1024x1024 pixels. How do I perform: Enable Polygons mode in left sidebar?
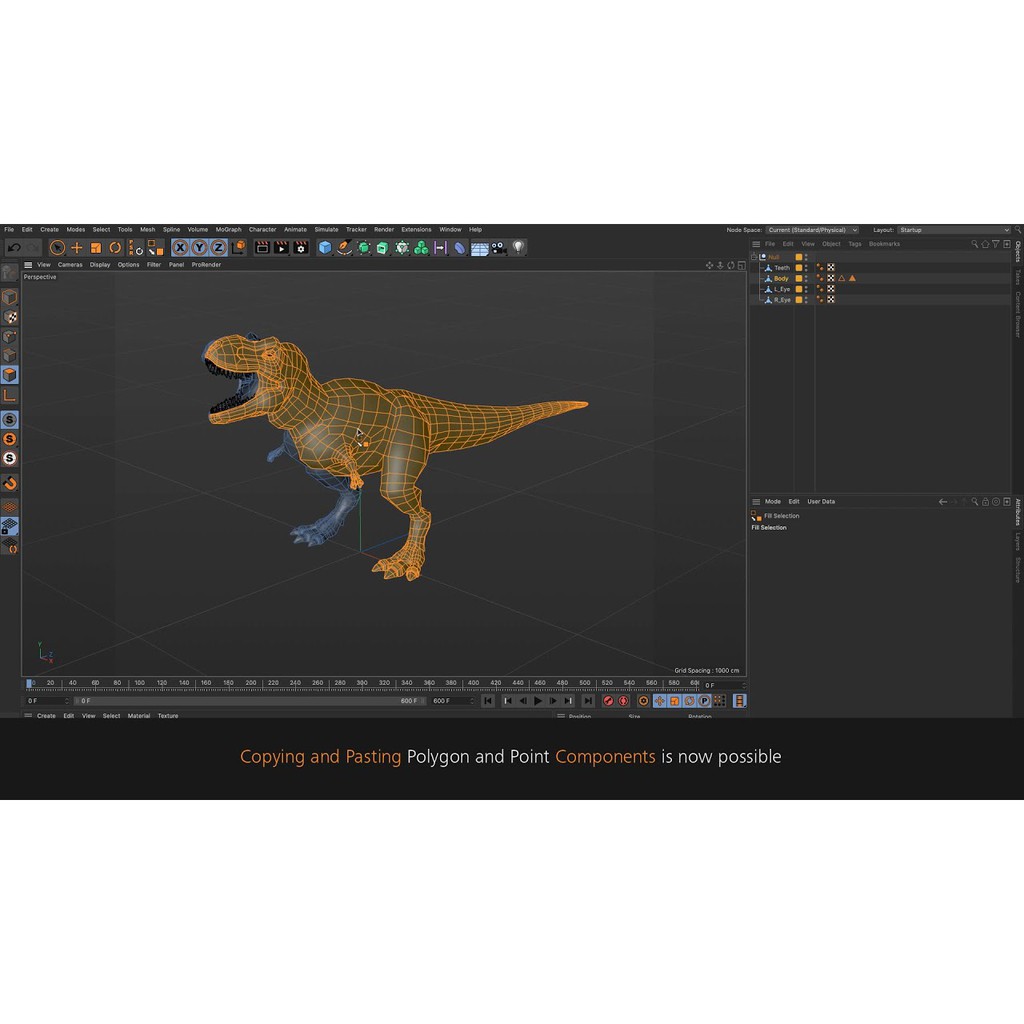[9, 375]
